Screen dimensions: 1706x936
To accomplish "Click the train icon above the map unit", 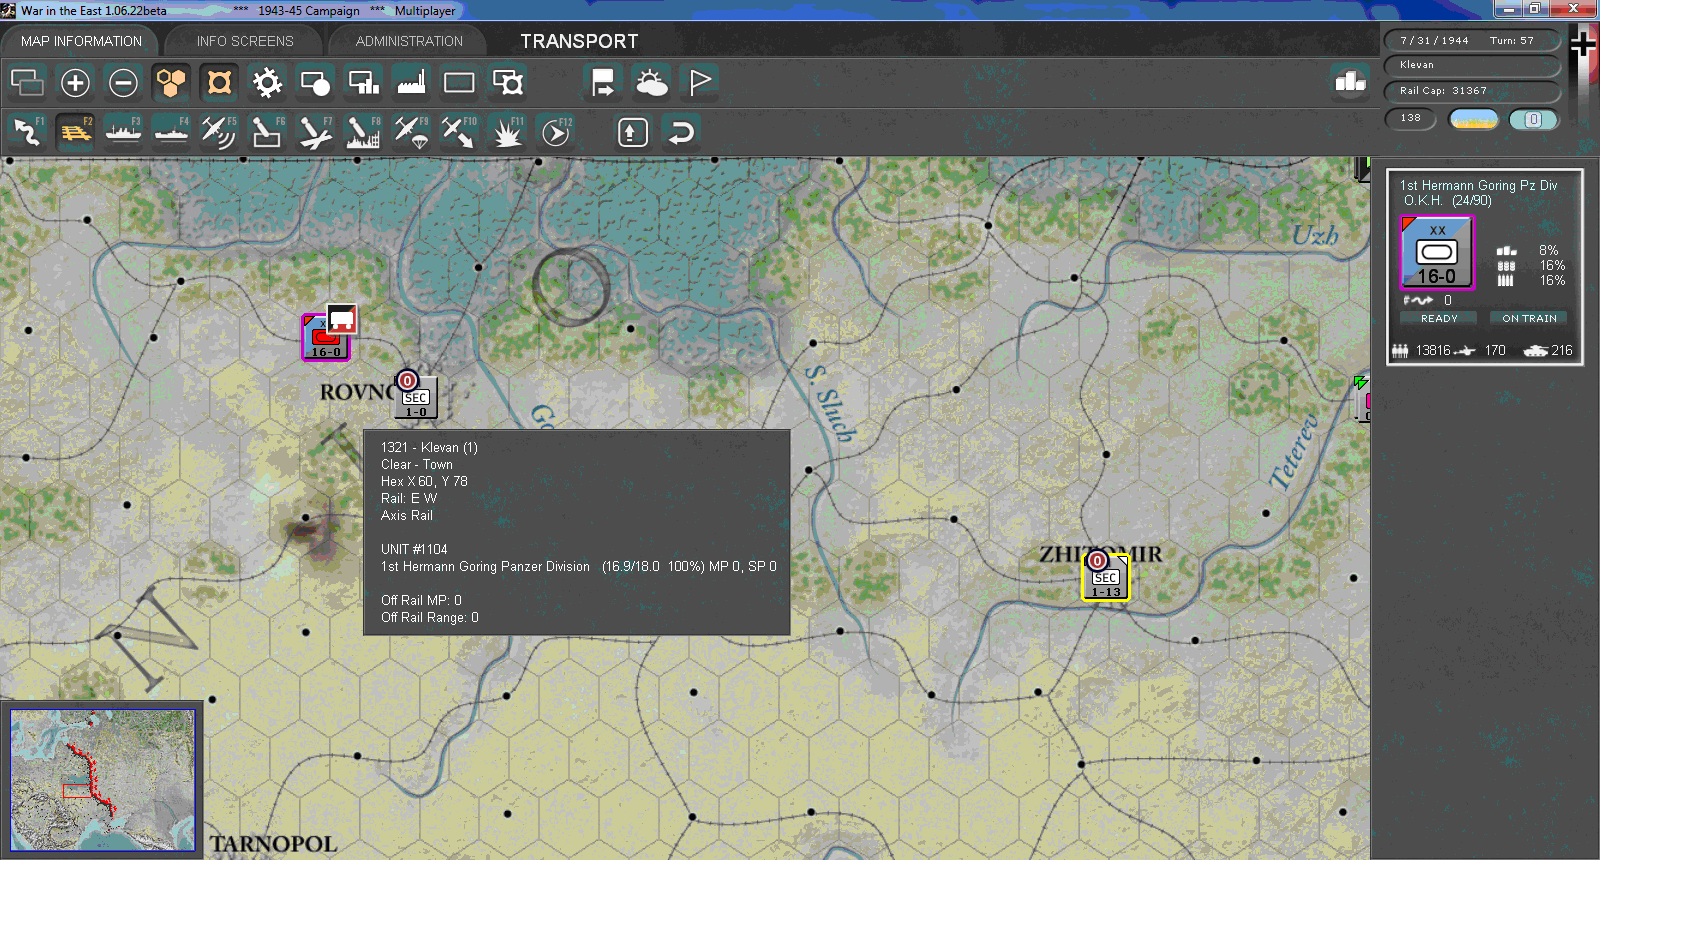I will (342, 319).
